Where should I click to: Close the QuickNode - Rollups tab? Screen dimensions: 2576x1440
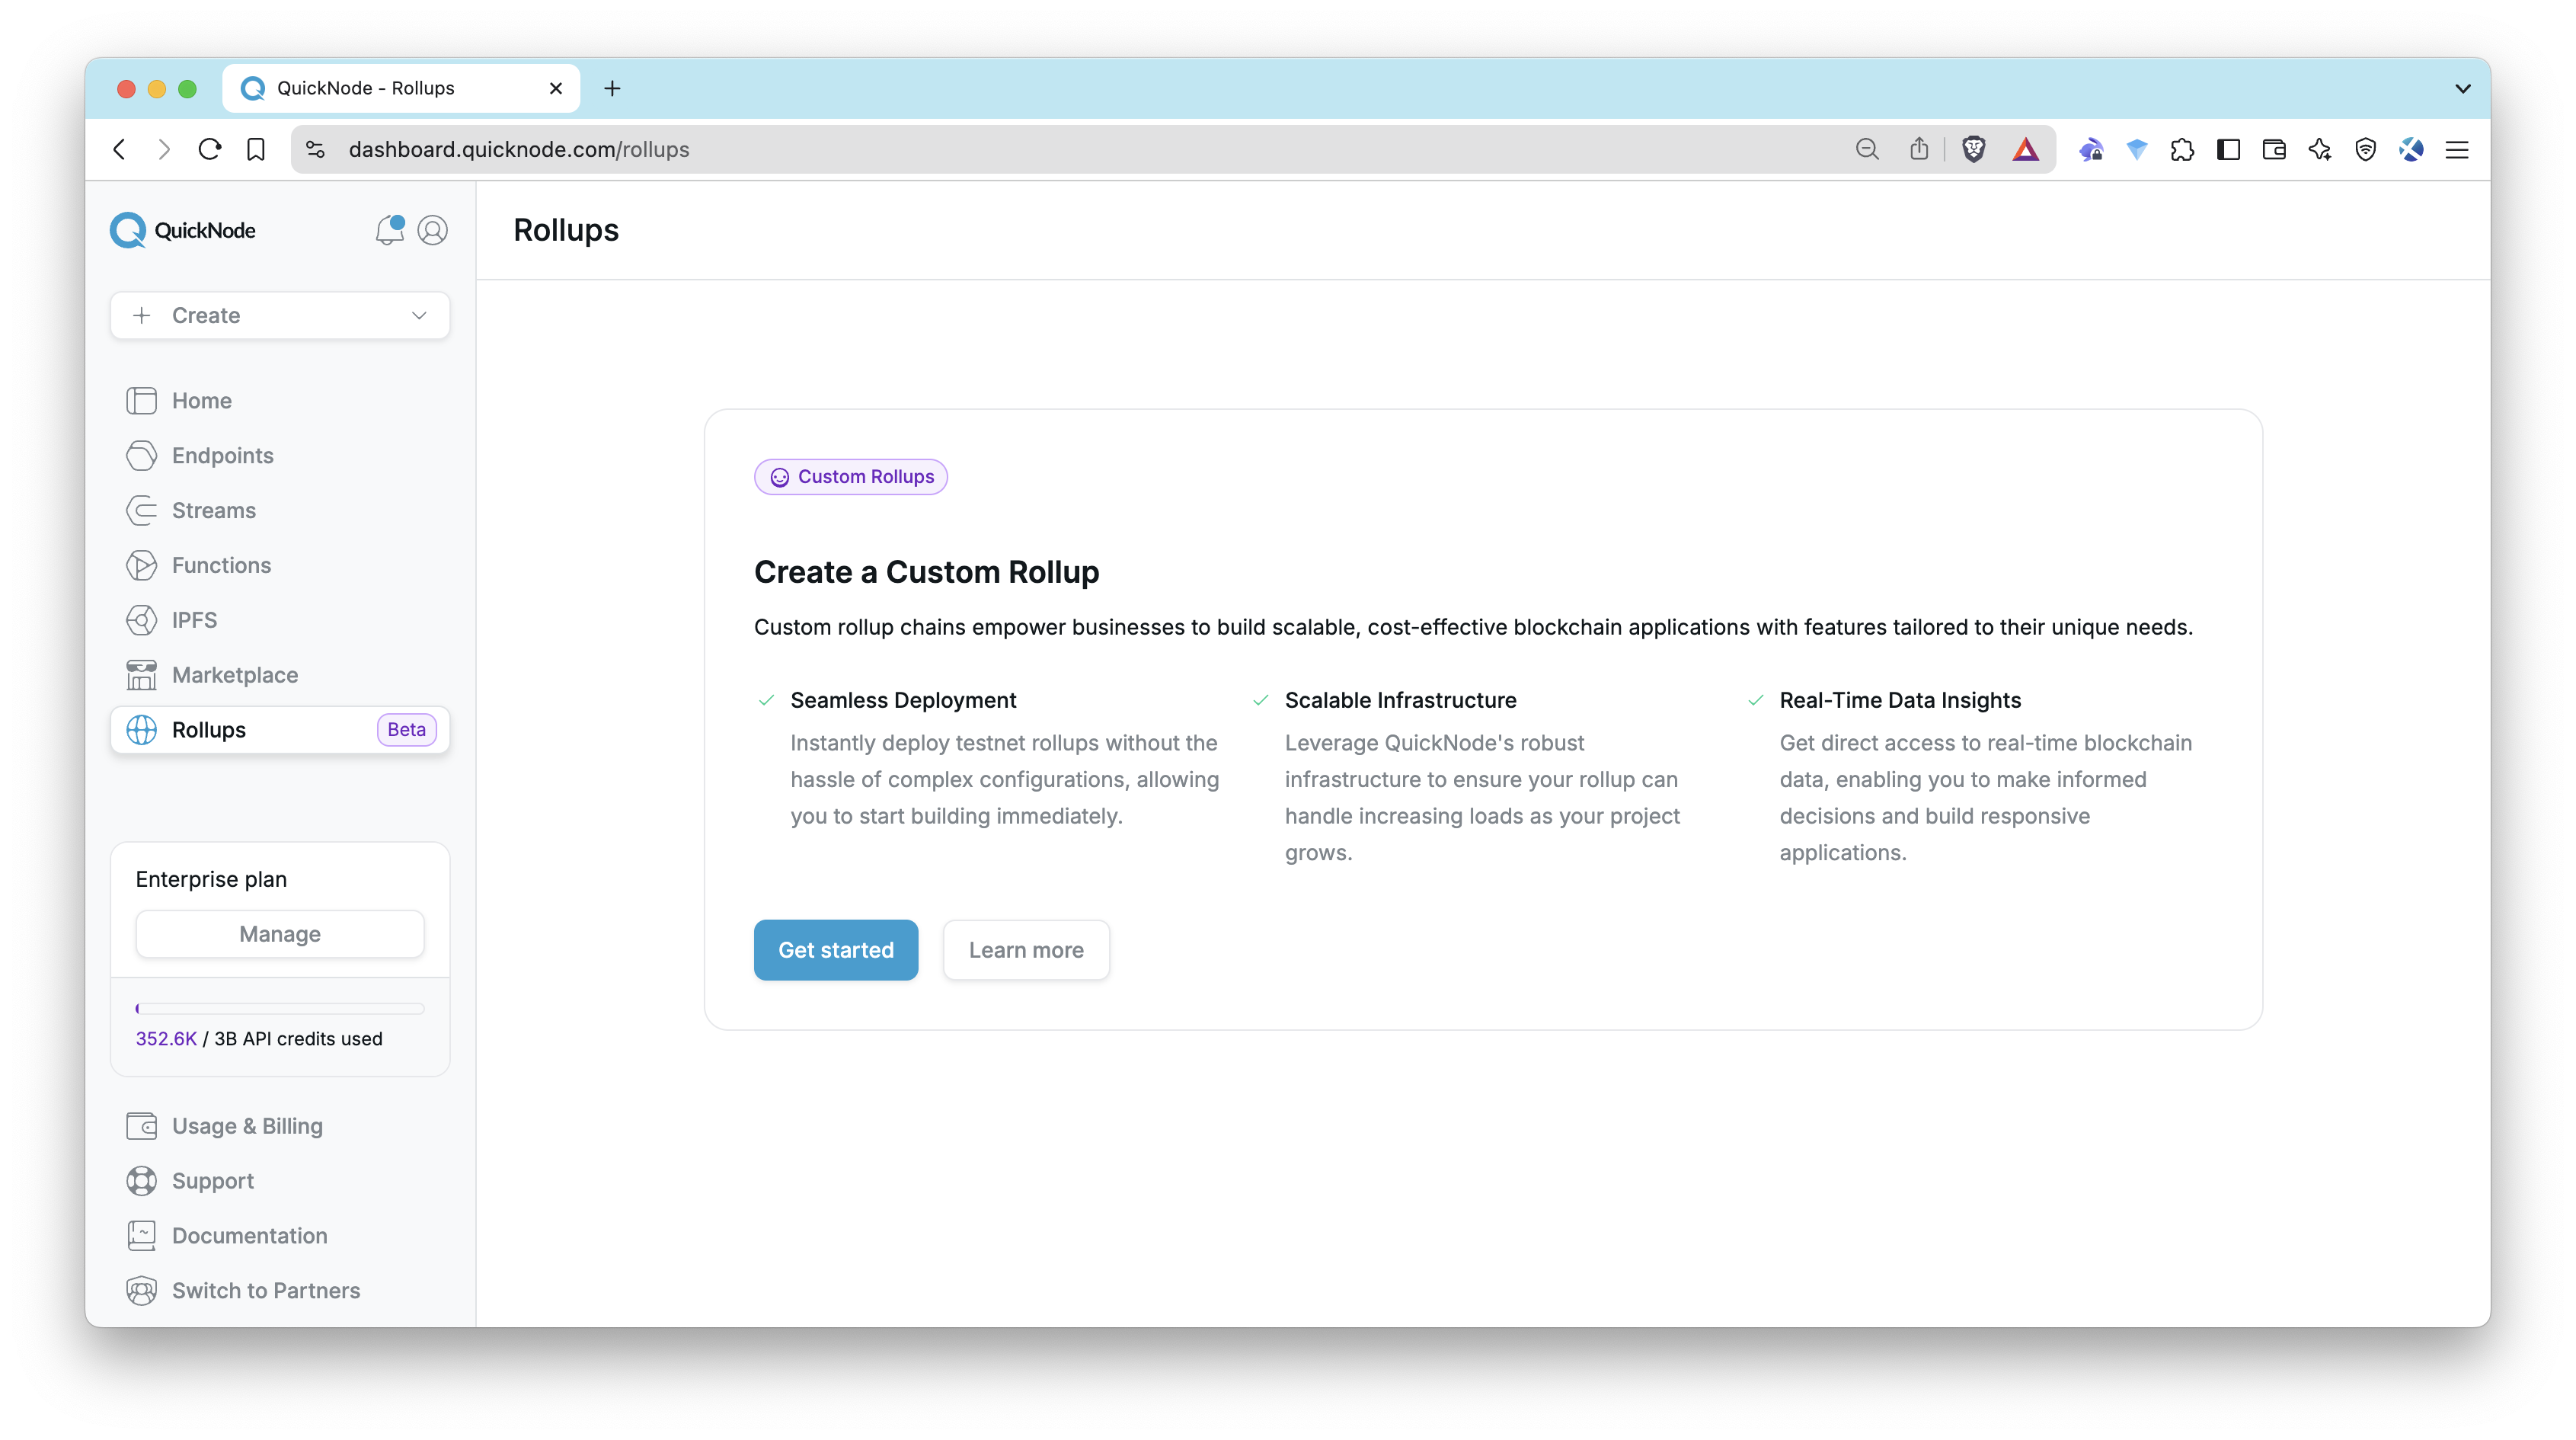click(x=556, y=88)
